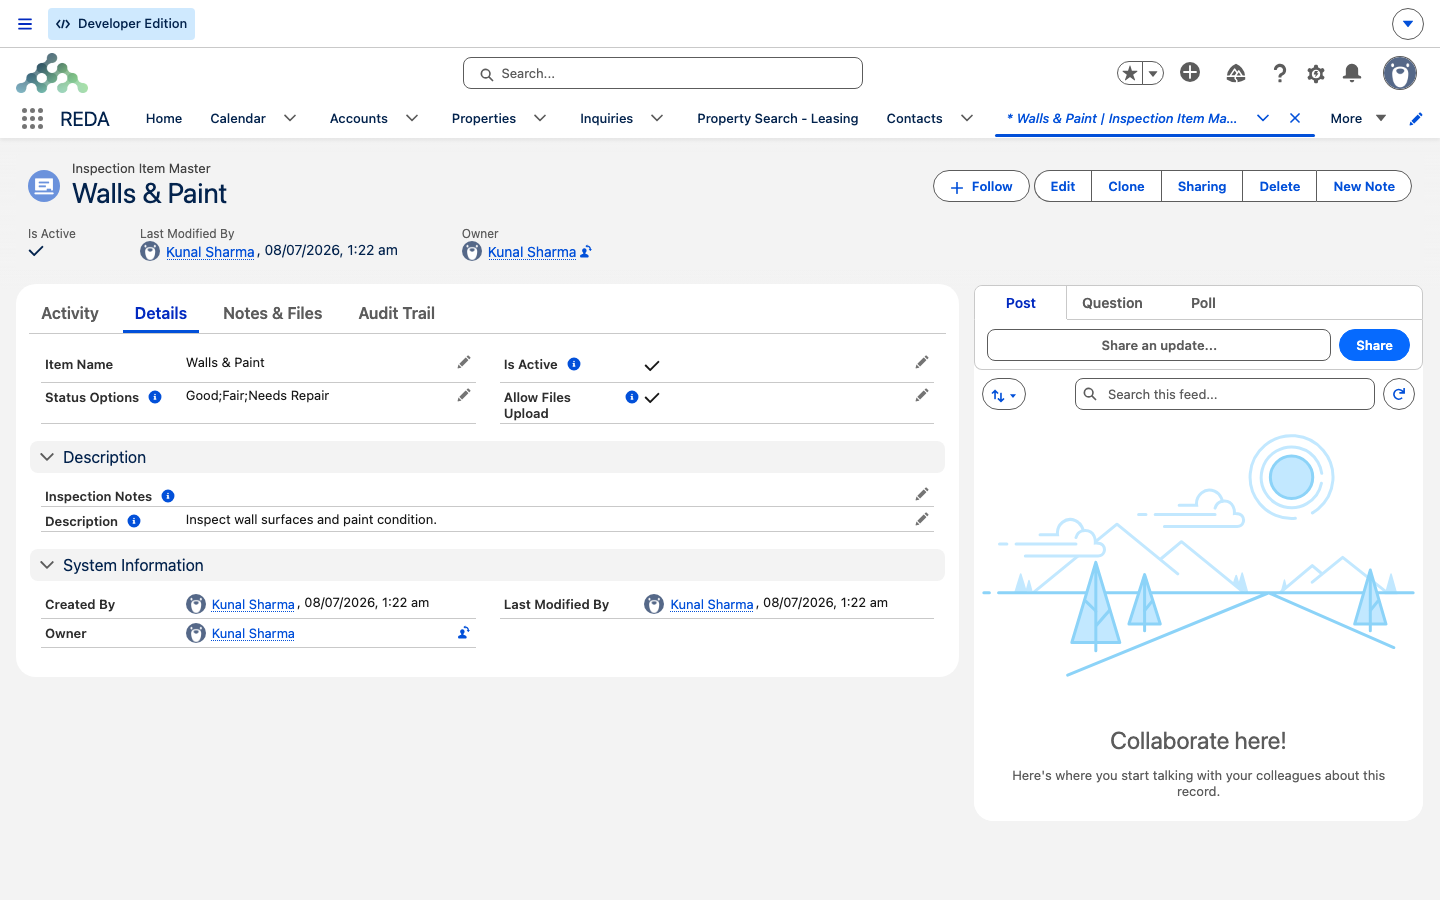Select the Poll tab in Chatter
The height and width of the screenshot is (900, 1440).
(1203, 303)
